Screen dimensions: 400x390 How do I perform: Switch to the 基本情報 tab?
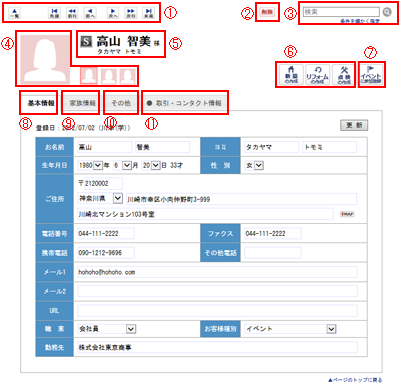pyautogui.click(x=40, y=103)
